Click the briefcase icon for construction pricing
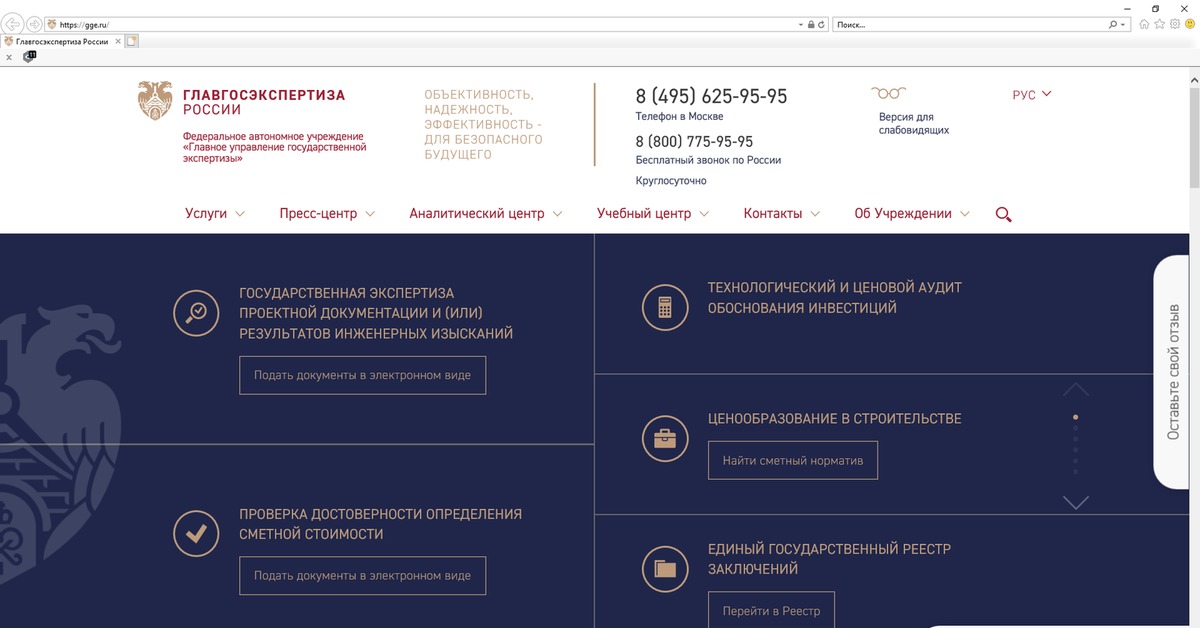Image resolution: width=1200 pixels, height=628 pixels. (x=665, y=438)
